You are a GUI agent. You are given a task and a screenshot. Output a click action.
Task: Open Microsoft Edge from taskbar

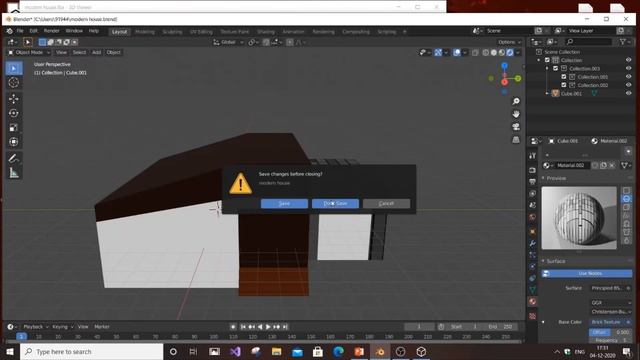338,351
